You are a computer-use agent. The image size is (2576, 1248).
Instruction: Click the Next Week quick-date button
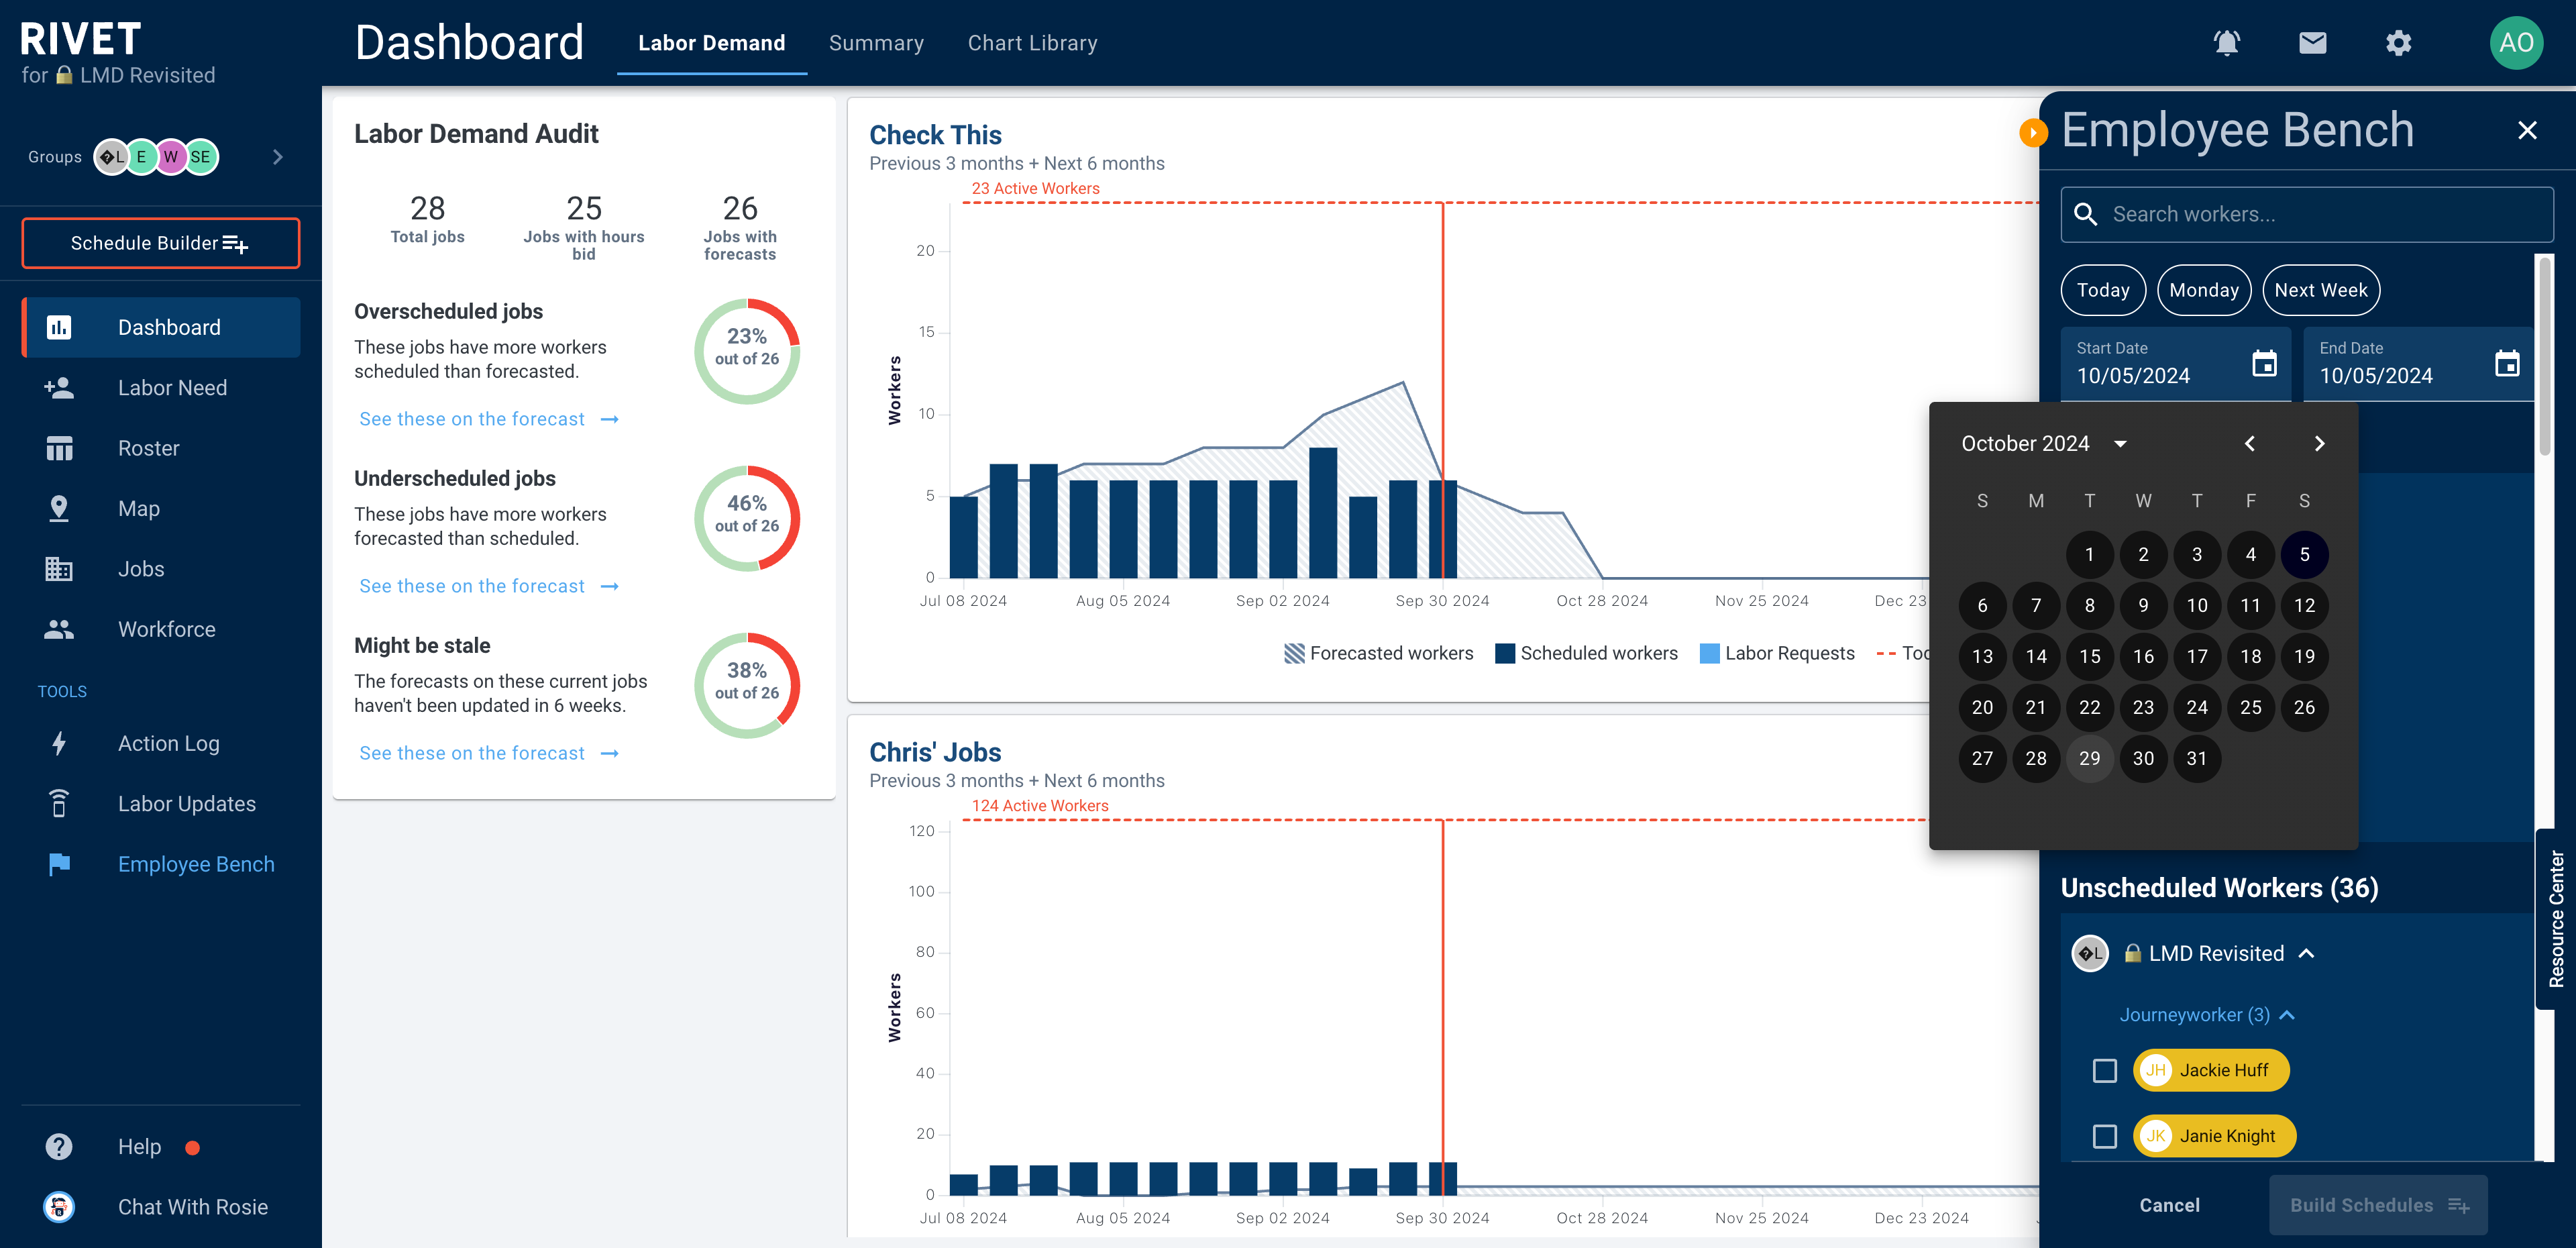tap(2321, 290)
